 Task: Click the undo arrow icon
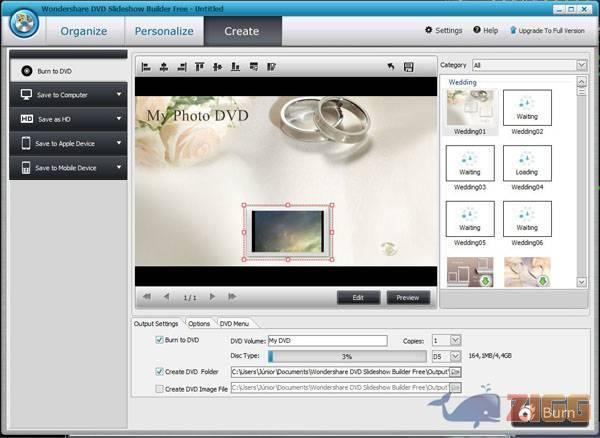click(x=391, y=67)
